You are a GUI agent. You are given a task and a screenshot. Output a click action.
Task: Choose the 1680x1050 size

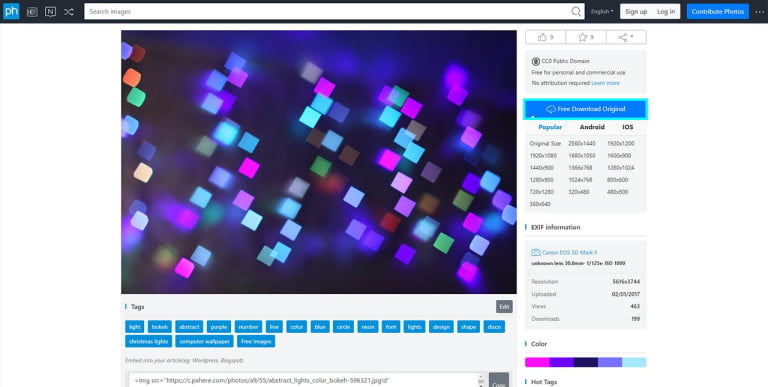pos(582,156)
